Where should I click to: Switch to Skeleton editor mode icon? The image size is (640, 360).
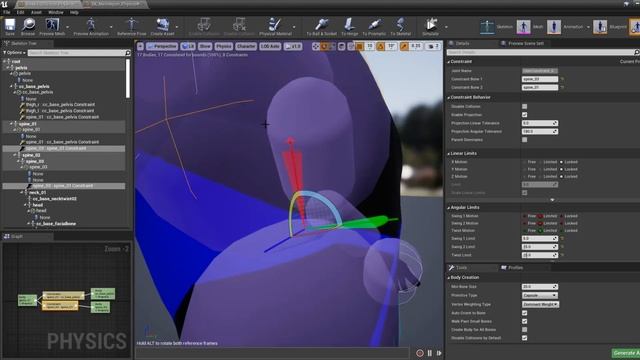[487, 27]
